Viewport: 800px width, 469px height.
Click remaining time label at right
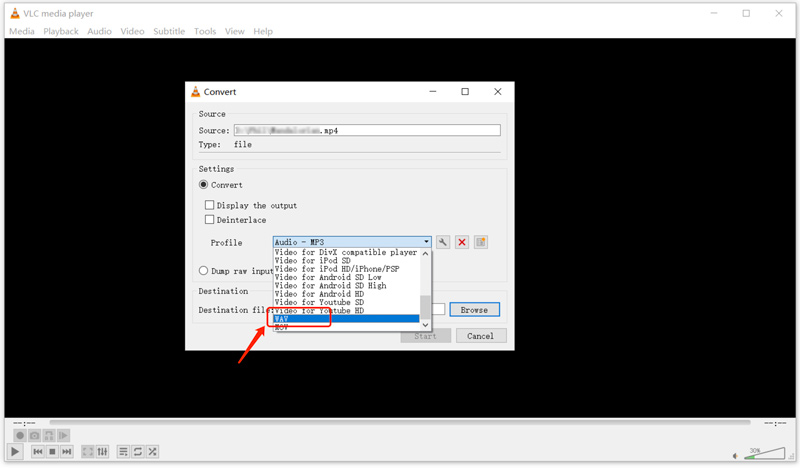coord(774,423)
